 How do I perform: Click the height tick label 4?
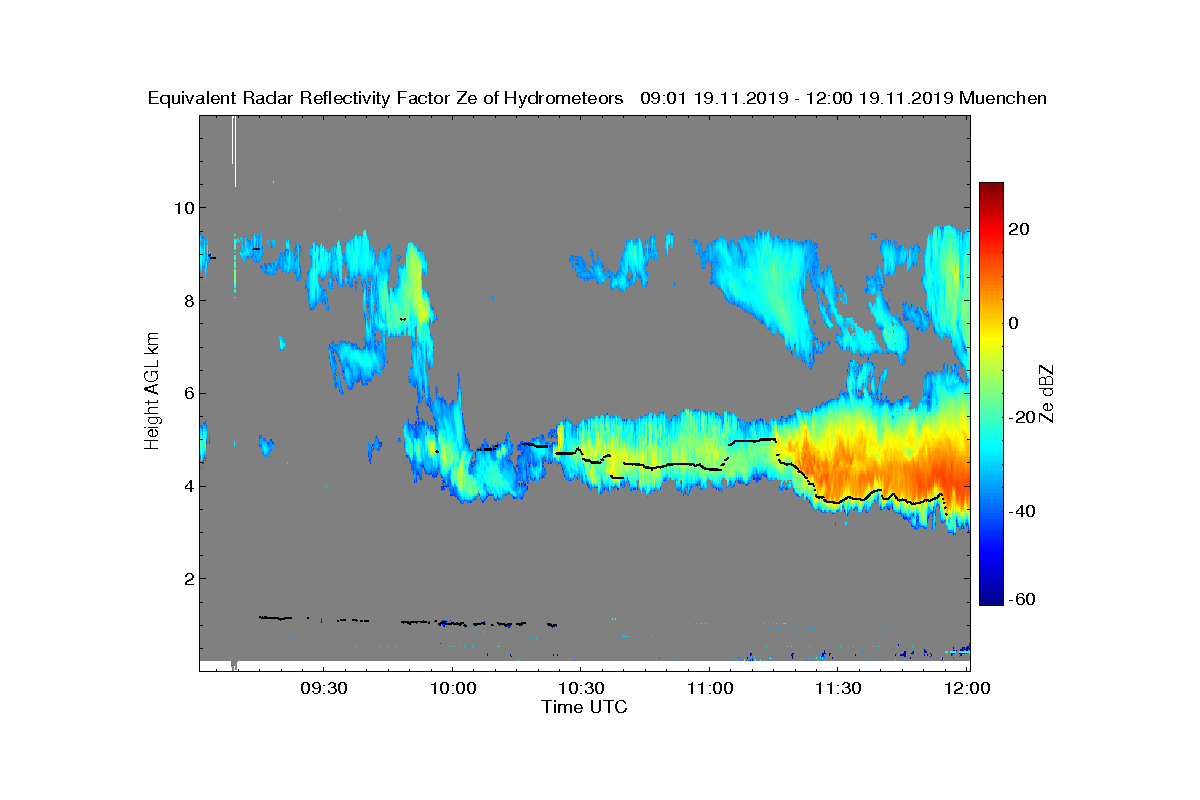coord(188,487)
